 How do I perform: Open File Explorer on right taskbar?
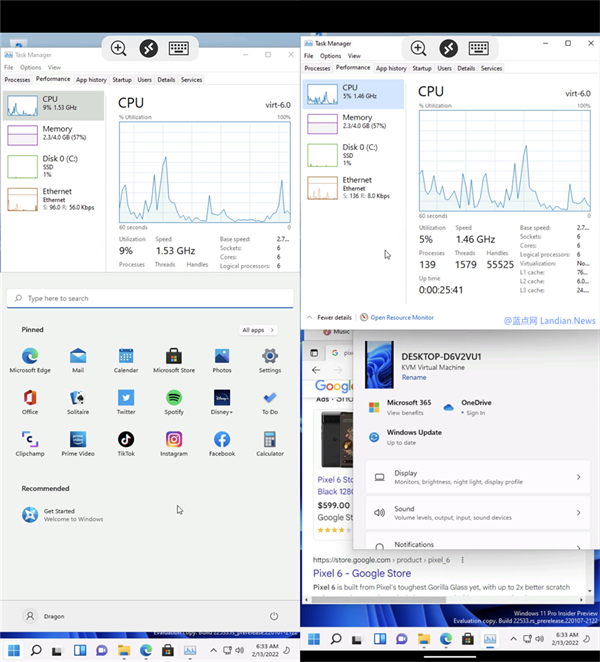pos(424,639)
